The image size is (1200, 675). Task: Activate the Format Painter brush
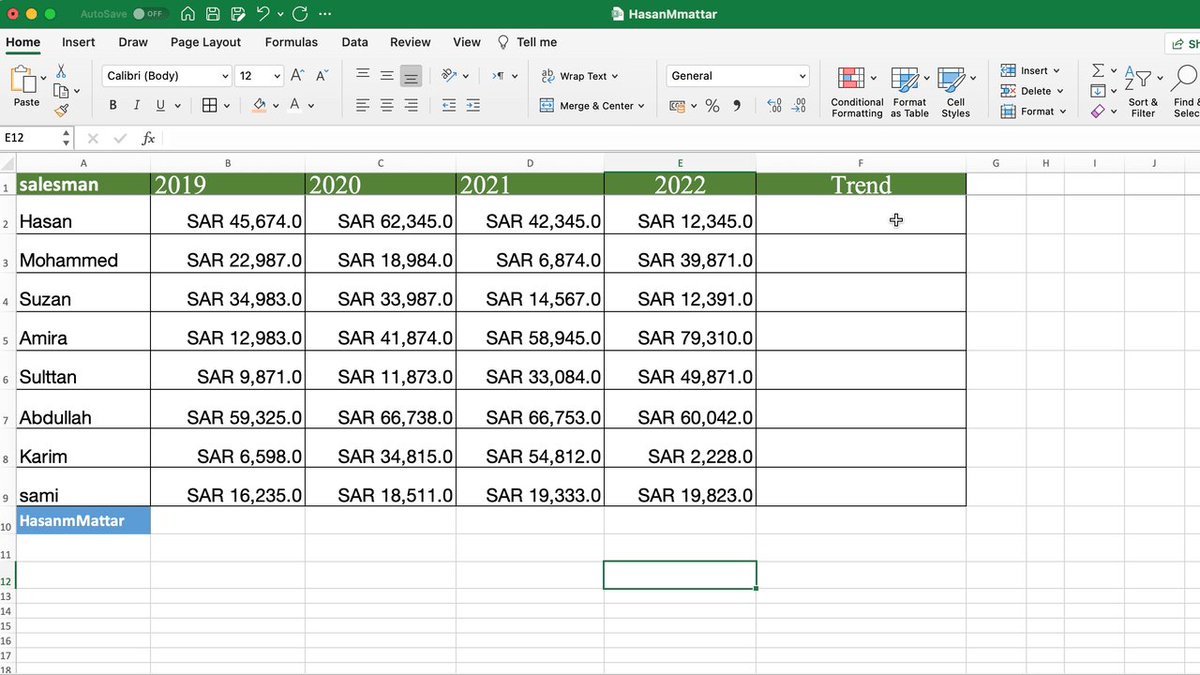[x=61, y=111]
